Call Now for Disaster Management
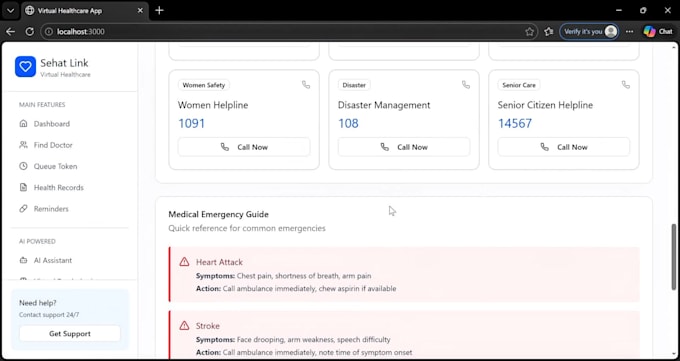 (404, 147)
